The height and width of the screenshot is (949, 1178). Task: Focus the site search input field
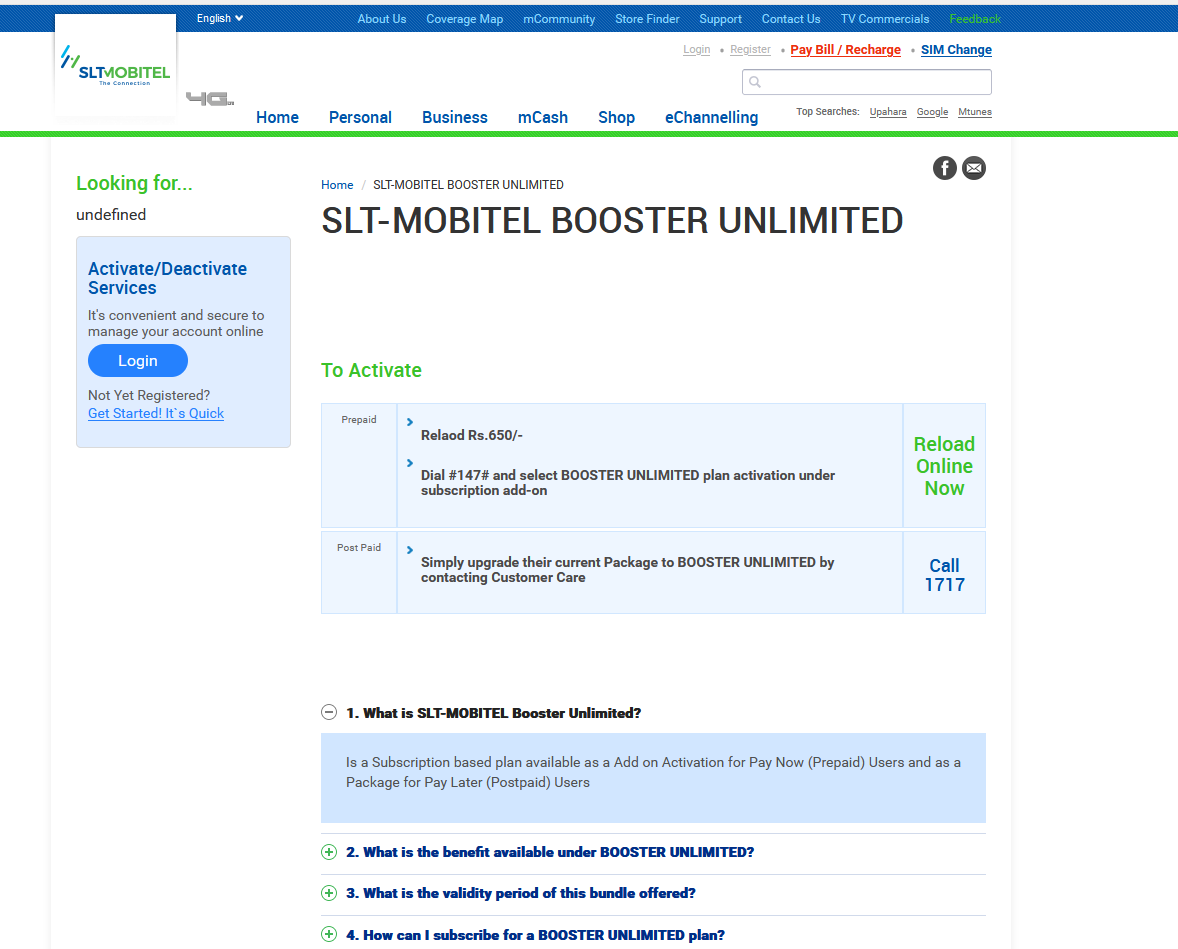click(866, 82)
